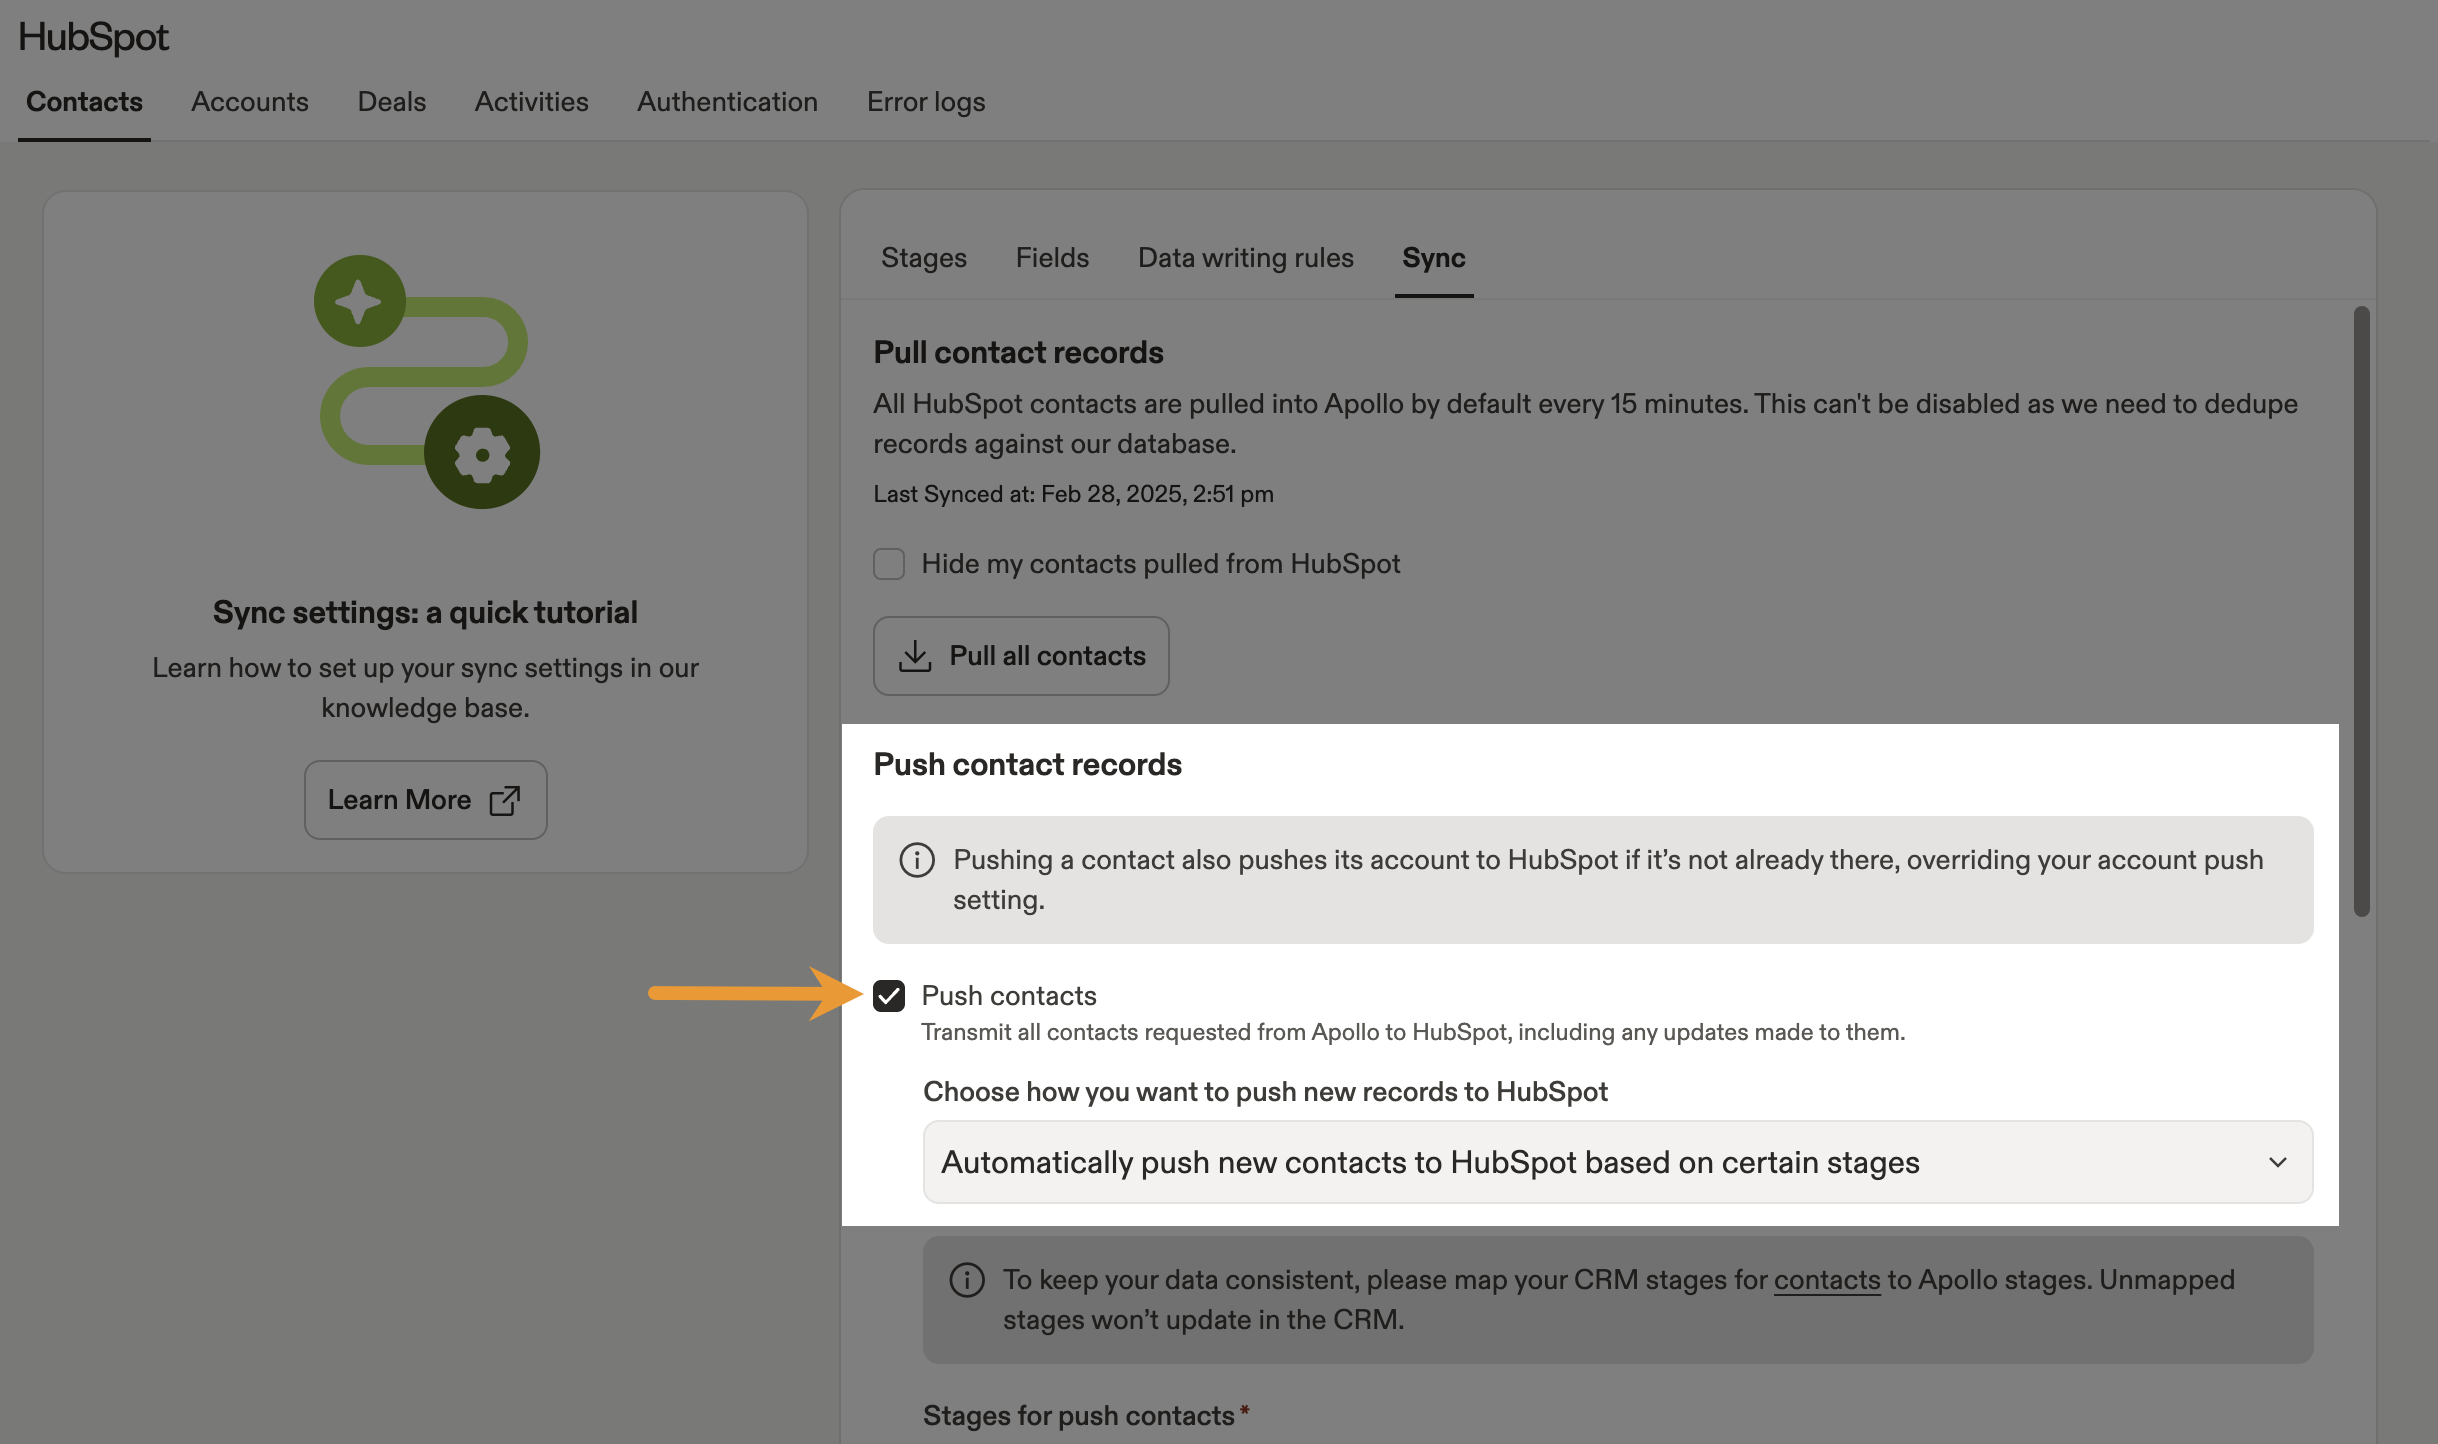
Task: Click 'Choose how you want to push new records' label
Action: (1265, 1092)
